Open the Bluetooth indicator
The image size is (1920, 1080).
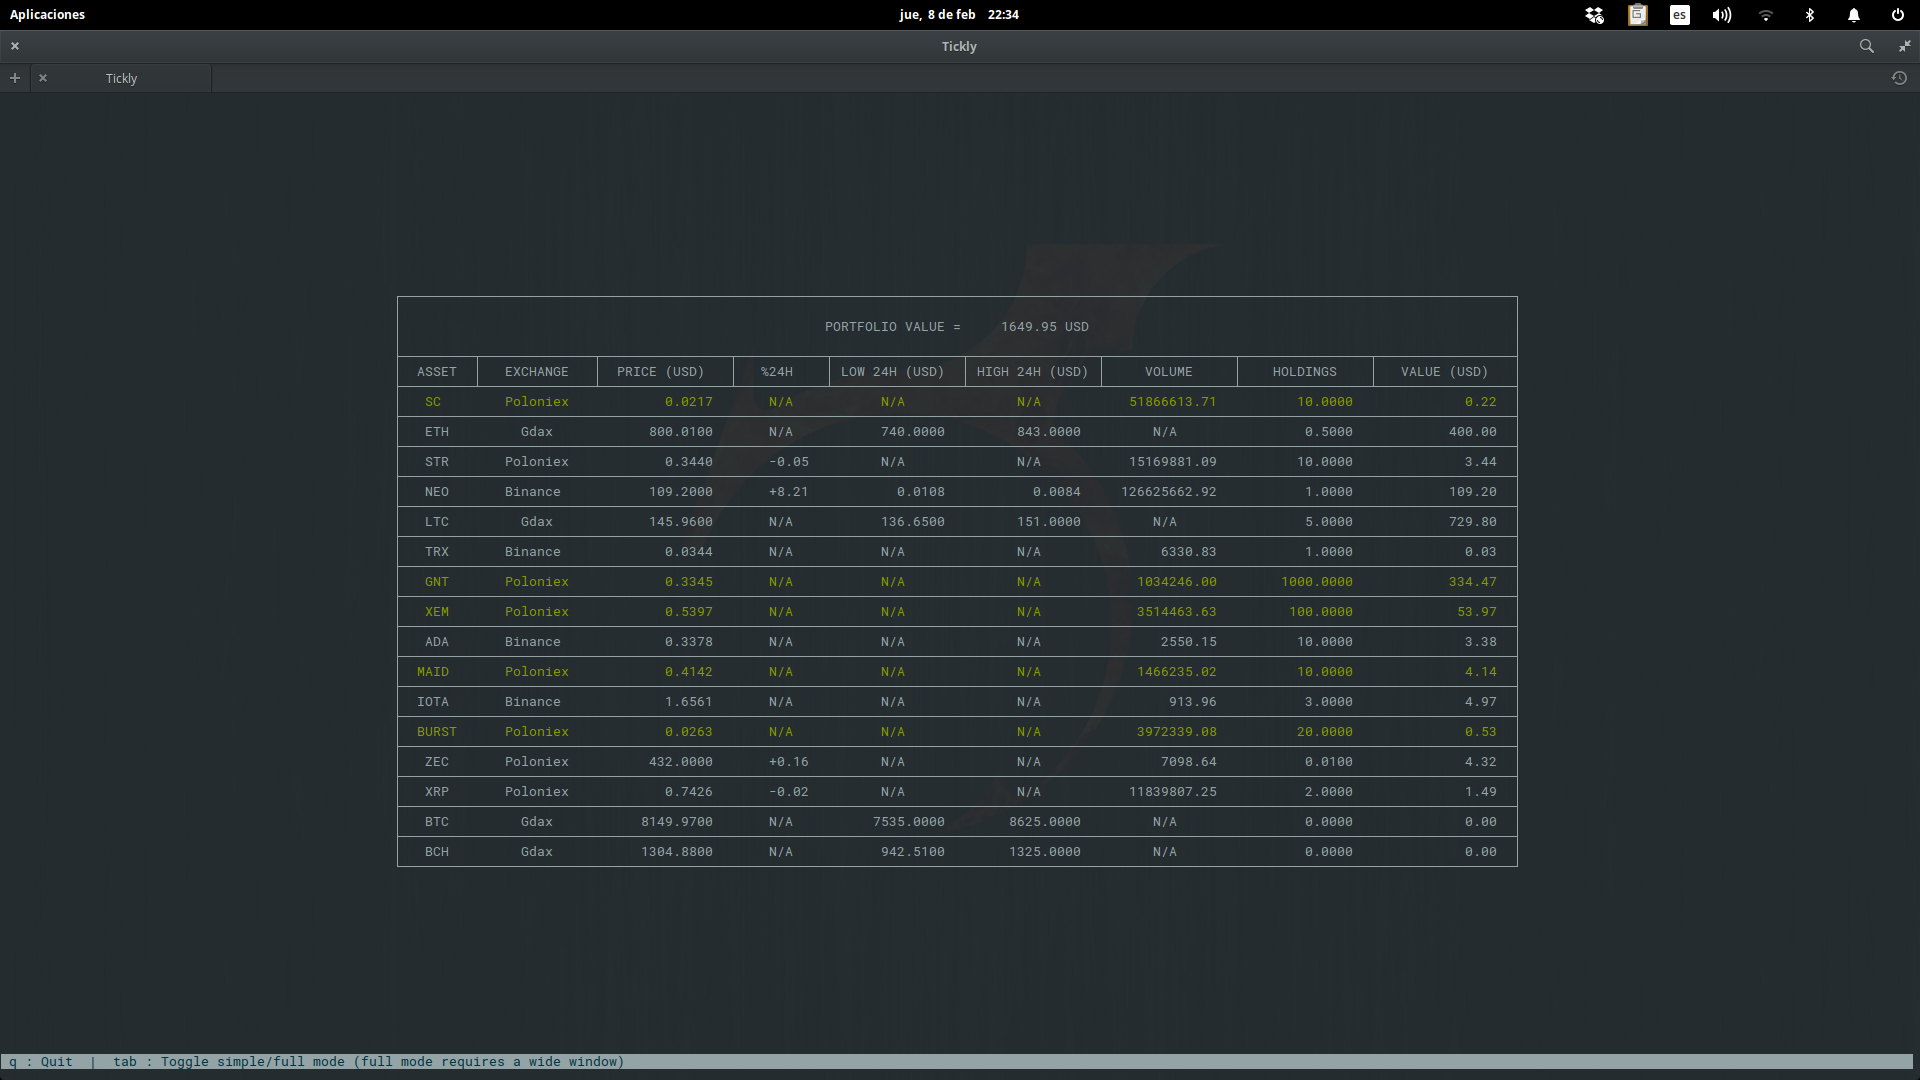pos(1809,15)
